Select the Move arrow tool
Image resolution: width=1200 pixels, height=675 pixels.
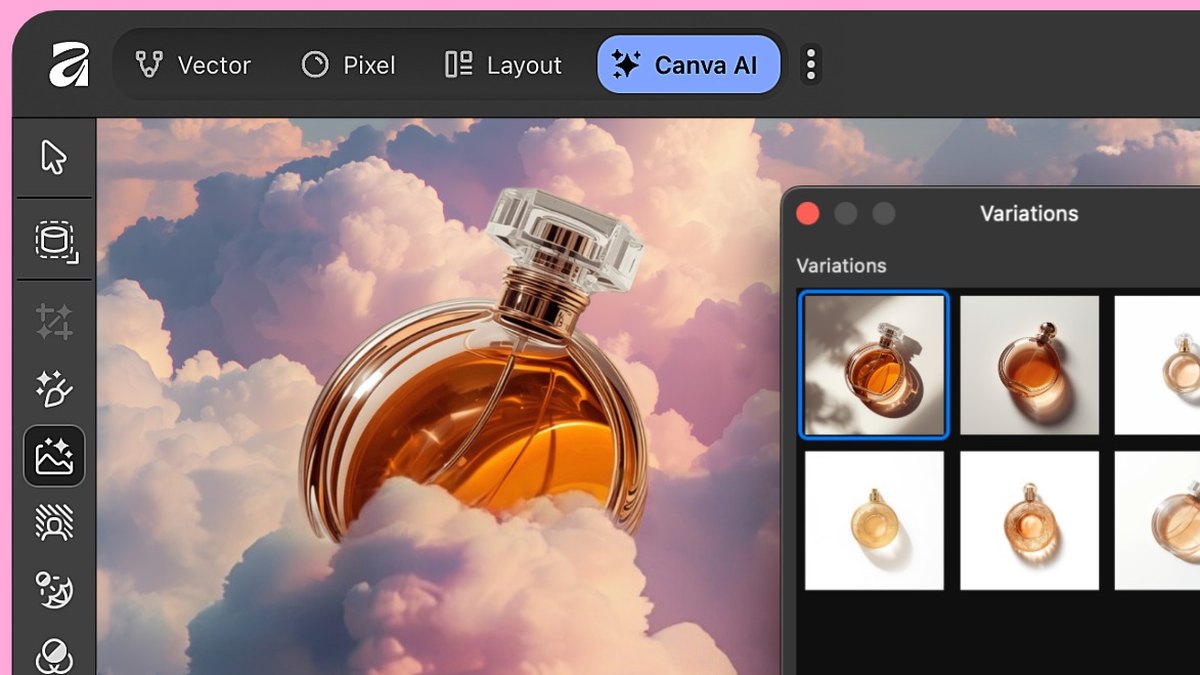coord(54,157)
